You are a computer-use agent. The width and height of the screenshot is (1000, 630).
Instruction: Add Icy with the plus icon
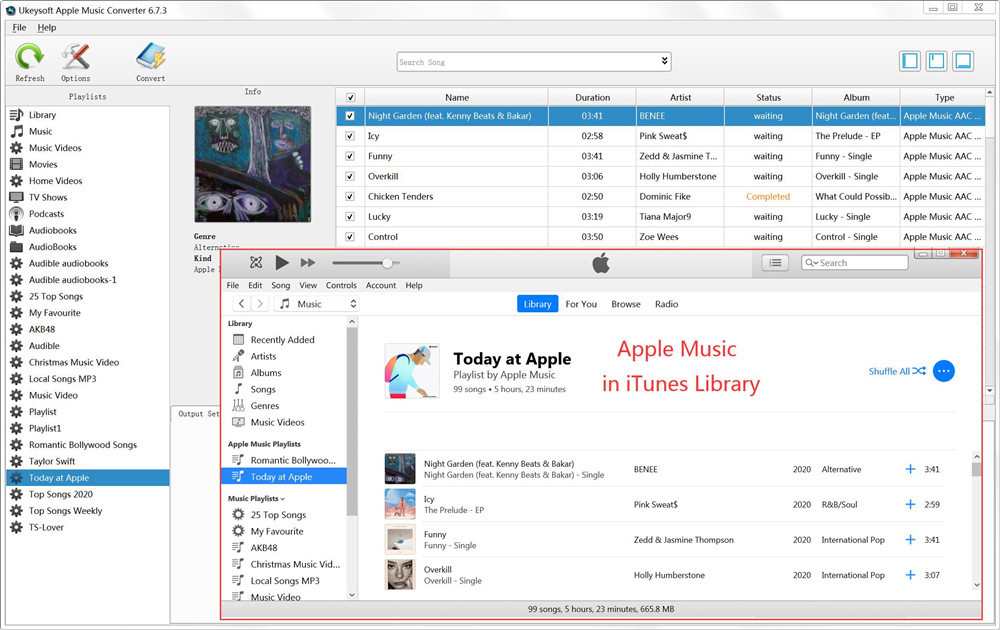(x=910, y=504)
